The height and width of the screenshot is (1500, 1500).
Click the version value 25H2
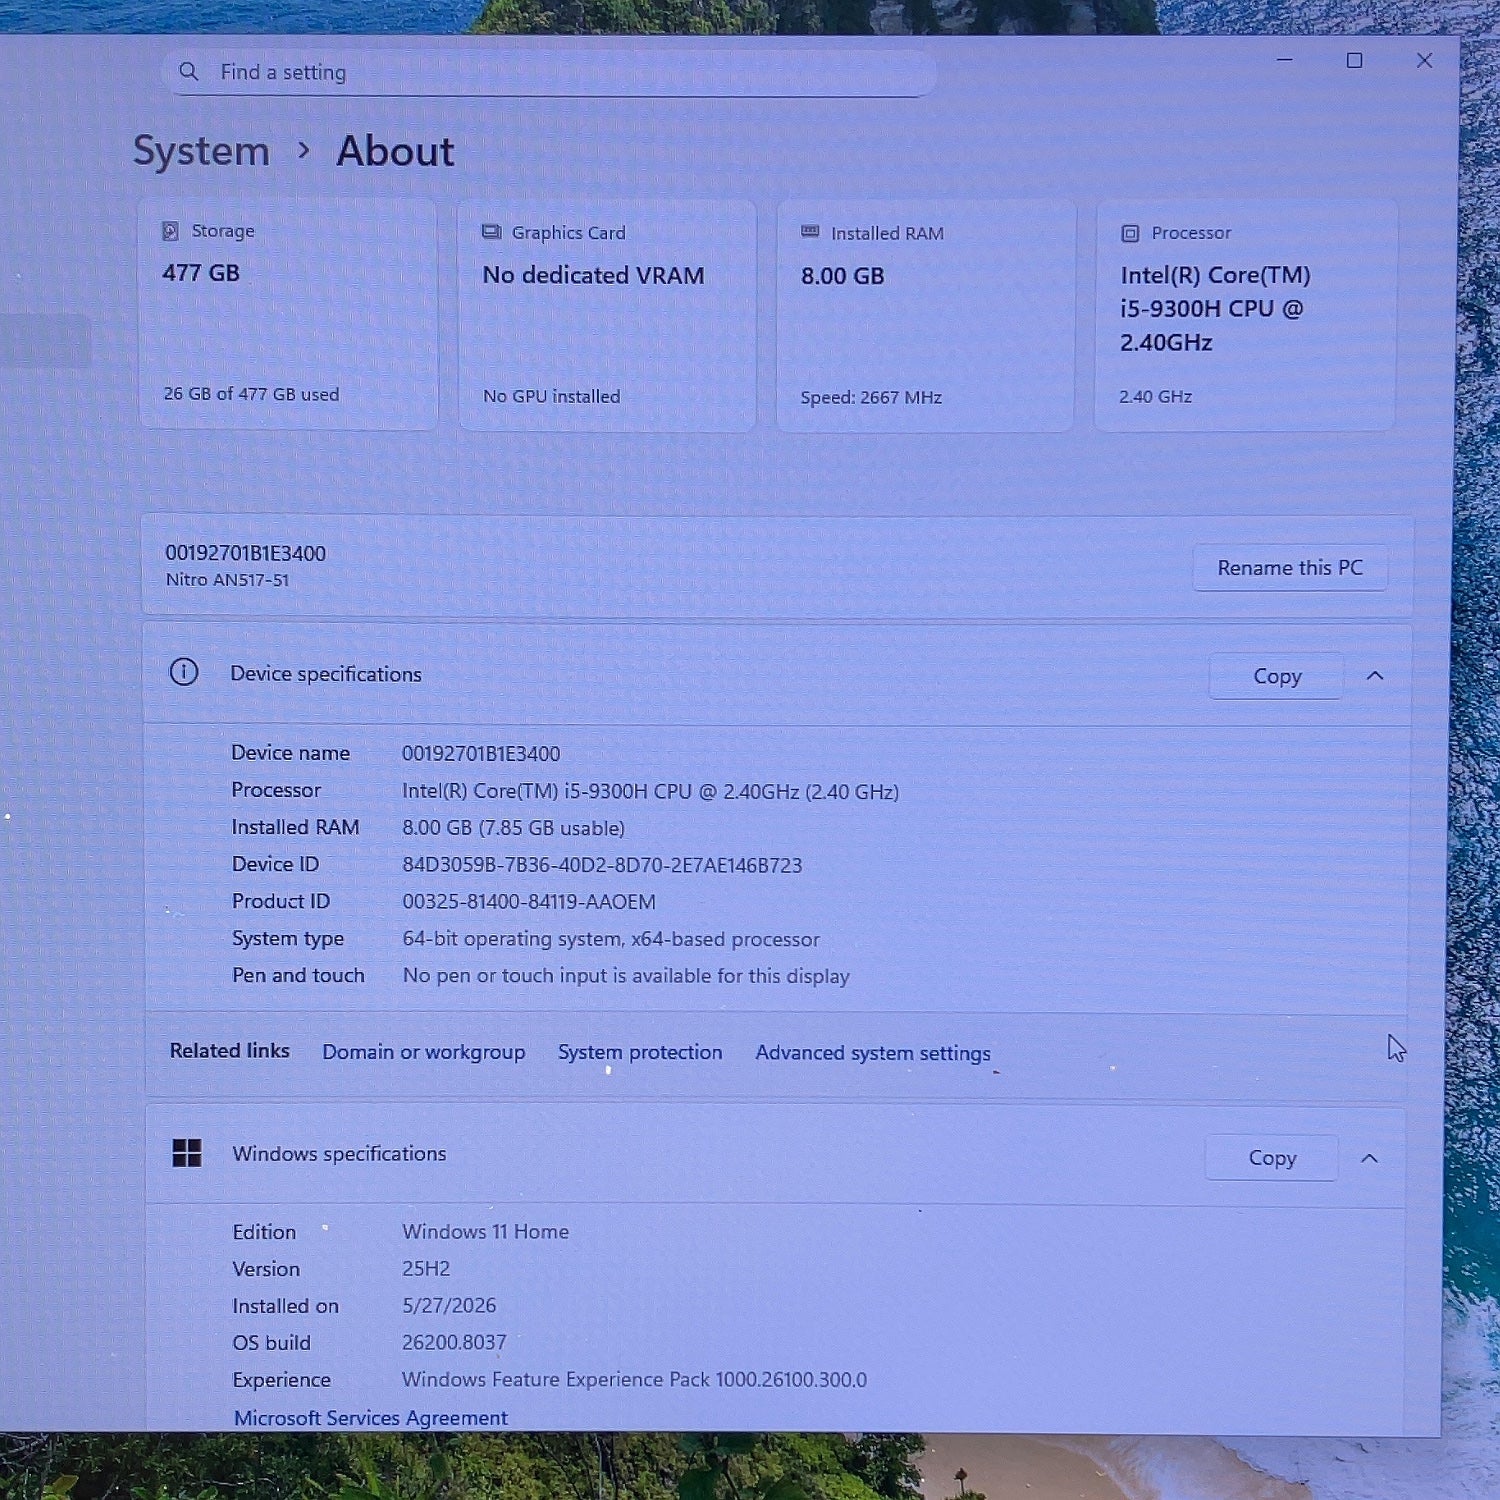pyautogui.click(x=426, y=1269)
